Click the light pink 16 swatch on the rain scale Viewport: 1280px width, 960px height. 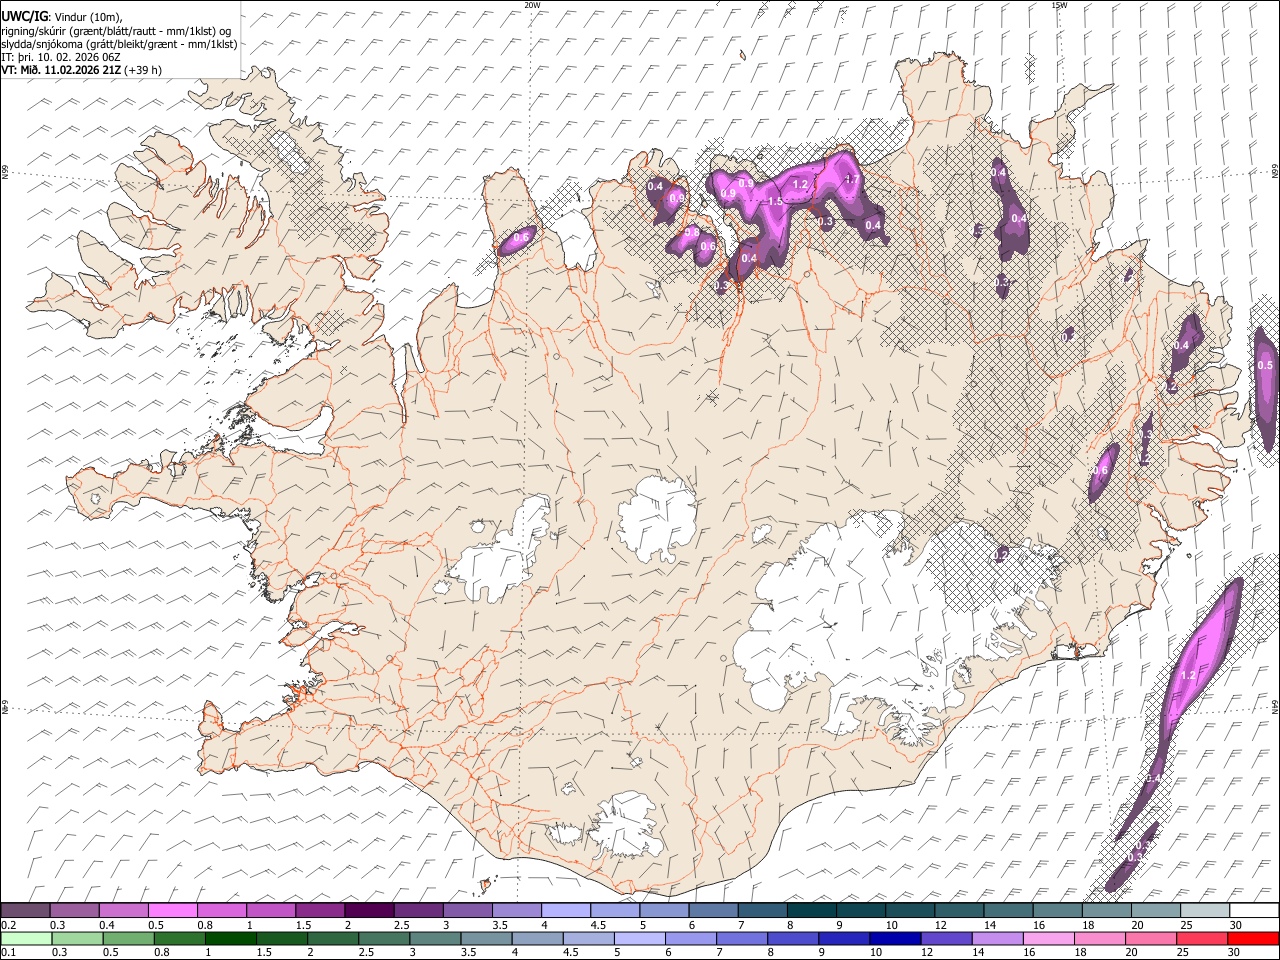point(1047,938)
